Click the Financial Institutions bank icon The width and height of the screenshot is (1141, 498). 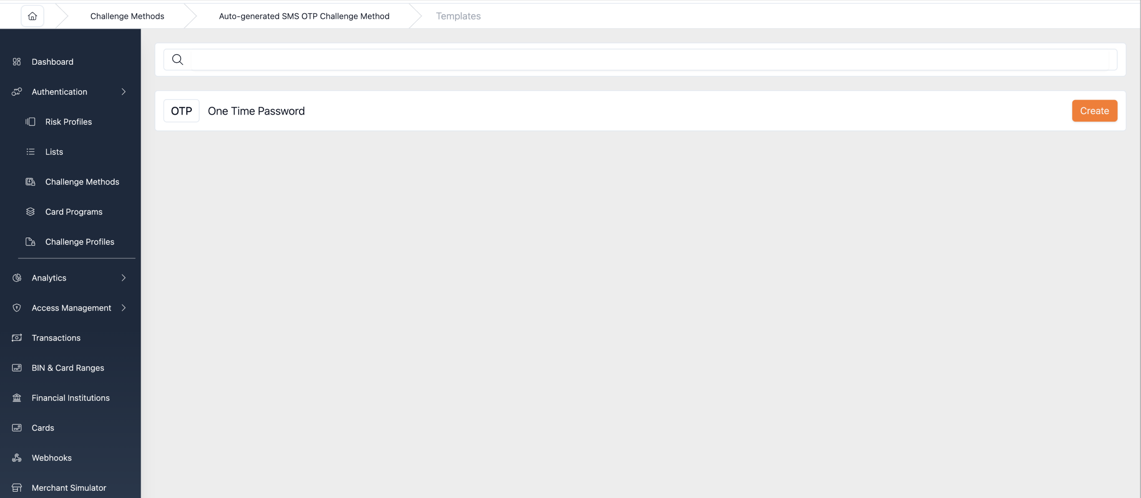pyautogui.click(x=17, y=398)
